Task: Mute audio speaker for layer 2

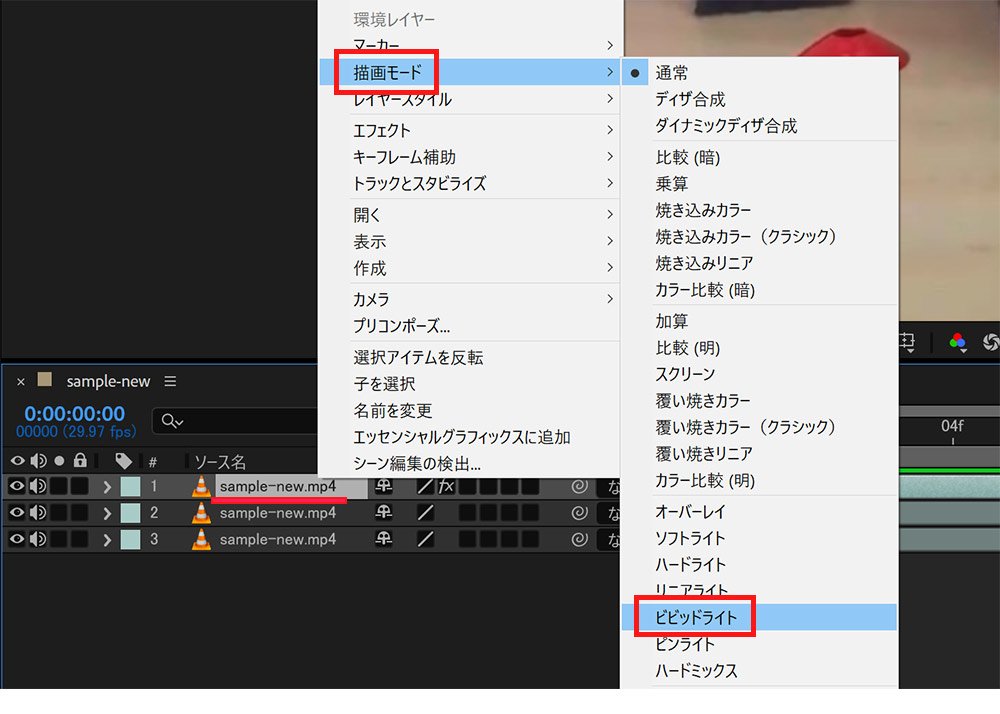Action: 38,513
